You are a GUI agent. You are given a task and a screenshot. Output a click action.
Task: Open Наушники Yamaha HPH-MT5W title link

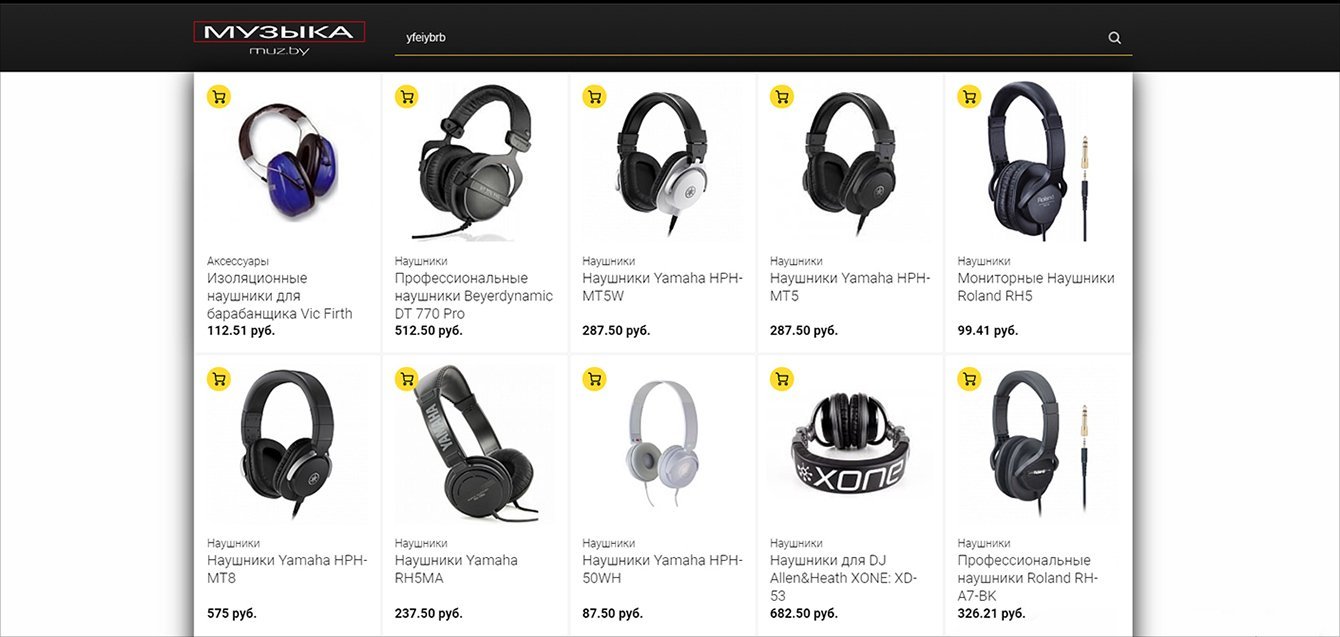tap(662, 287)
